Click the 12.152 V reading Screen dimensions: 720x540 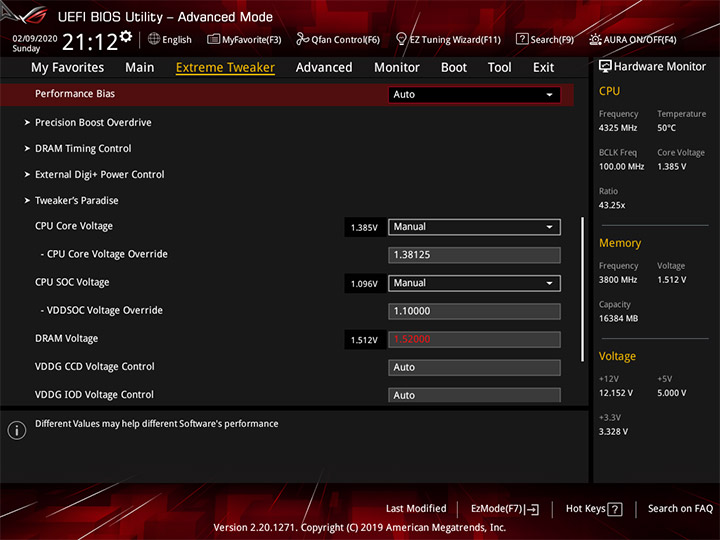pyautogui.click(x=616, y=394)
